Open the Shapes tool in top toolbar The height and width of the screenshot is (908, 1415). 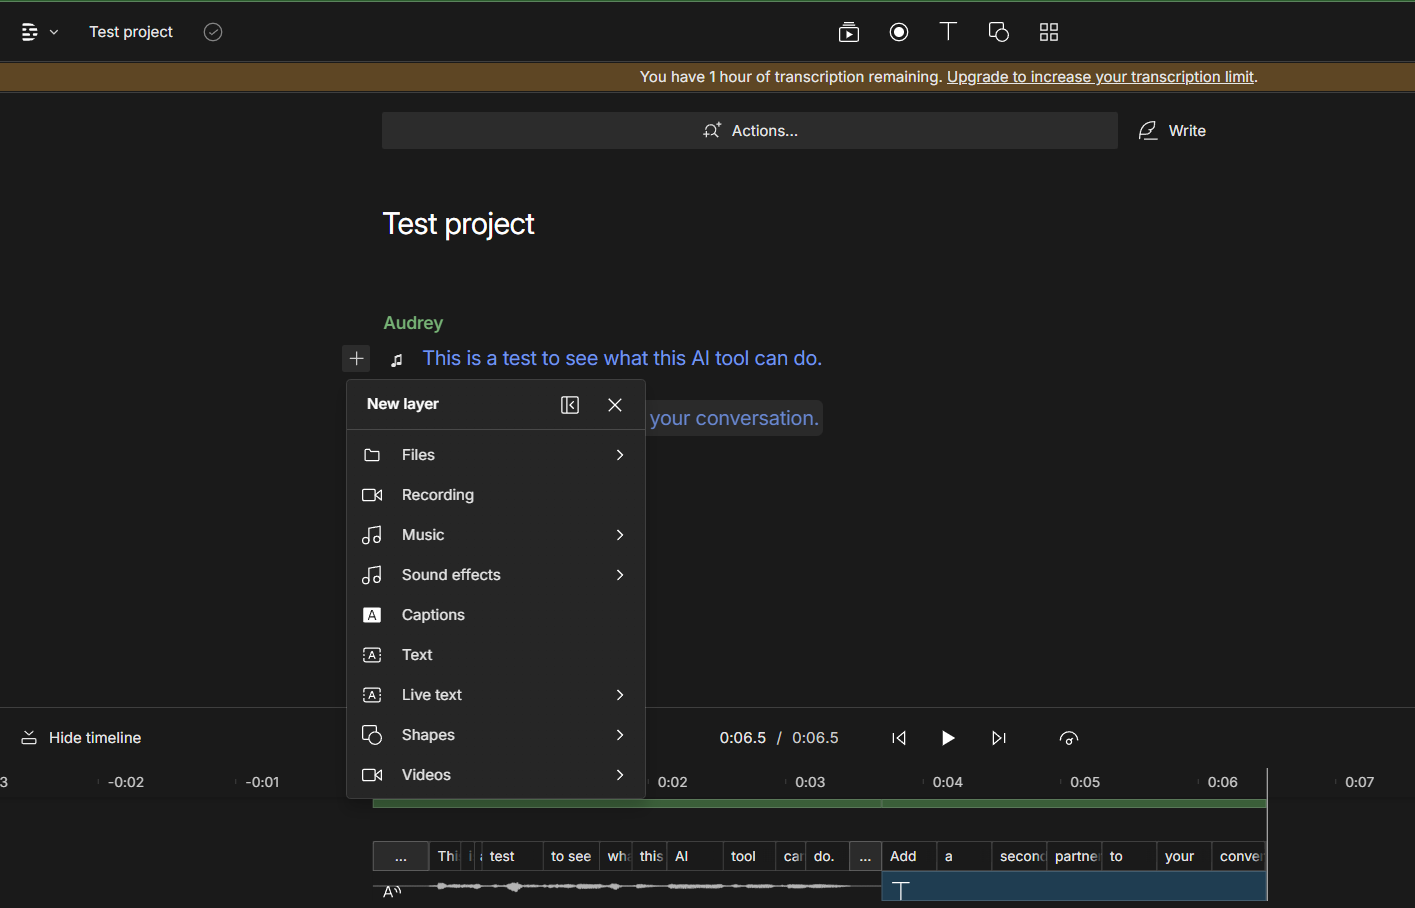(x=998, y=32)
